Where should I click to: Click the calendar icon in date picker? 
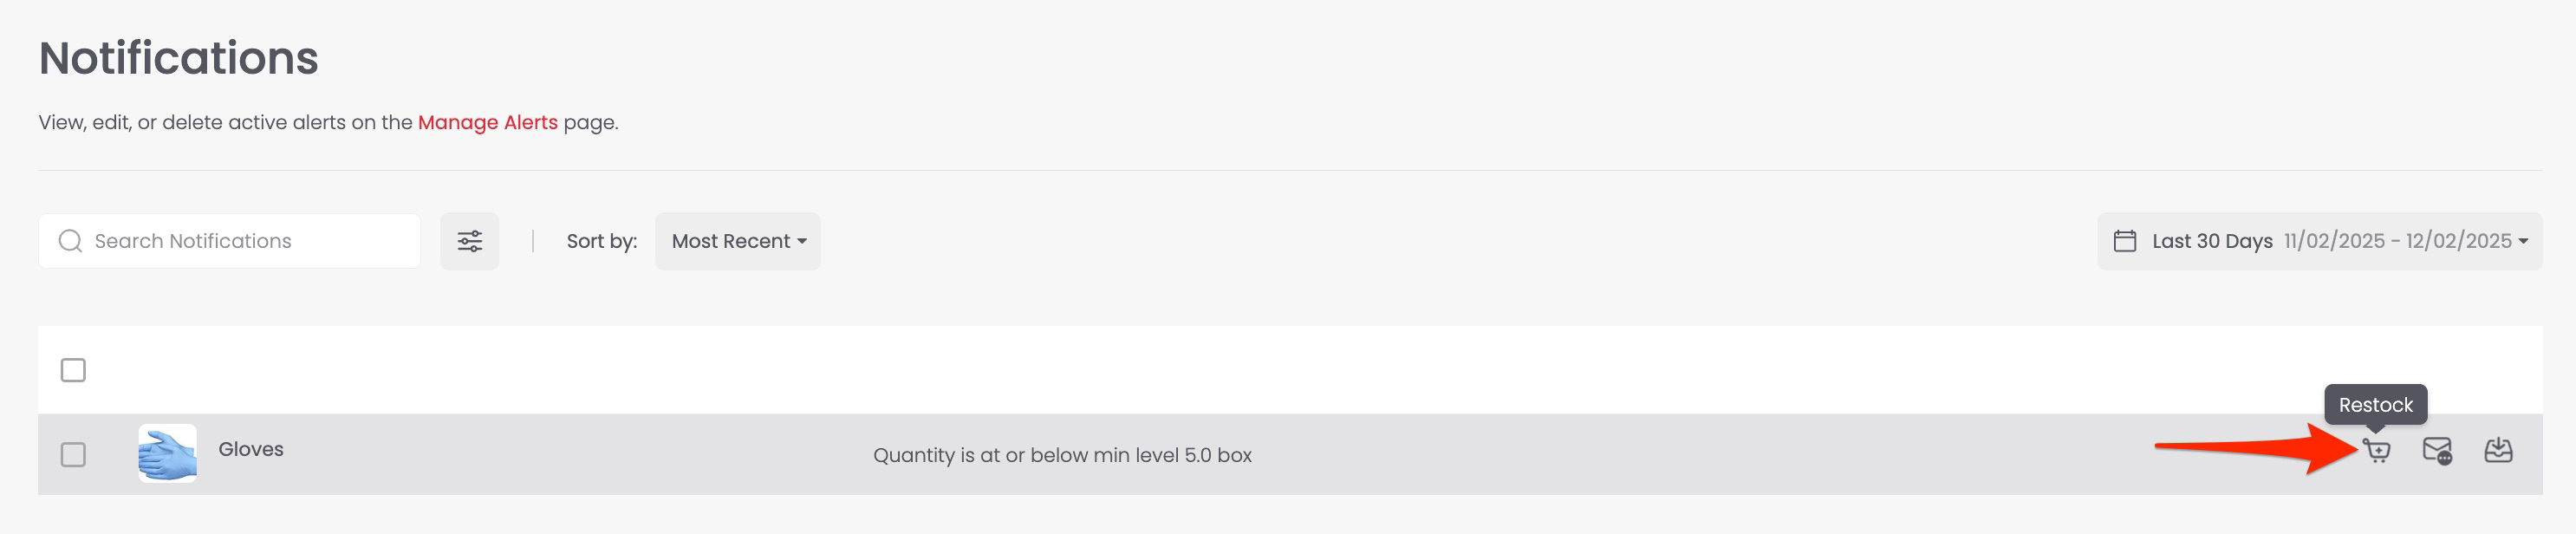click(x=2125, y=241)
